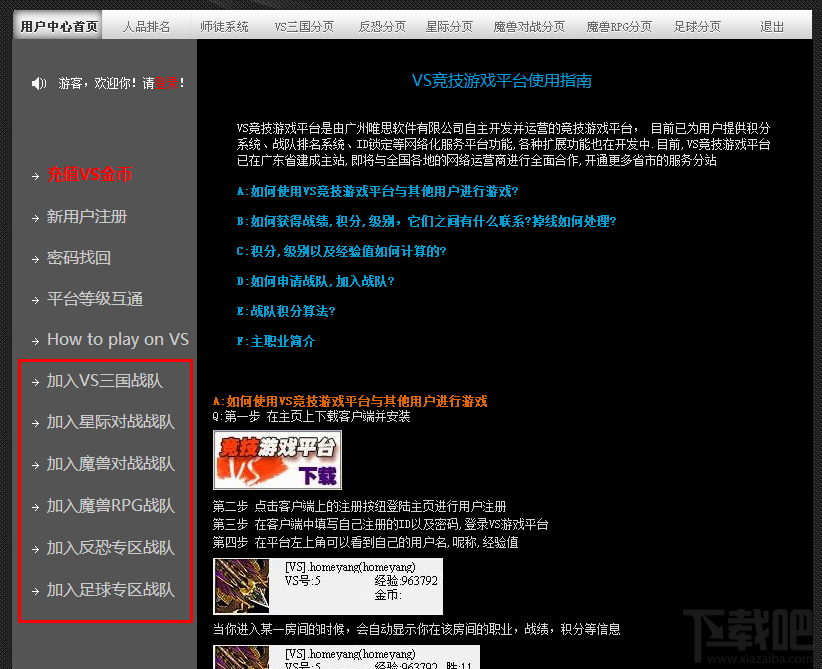Image resolution: width=822 pixels, height=669 pixels.
Task: Click the arrow icon beside 新用户注册
Action: 34,217
